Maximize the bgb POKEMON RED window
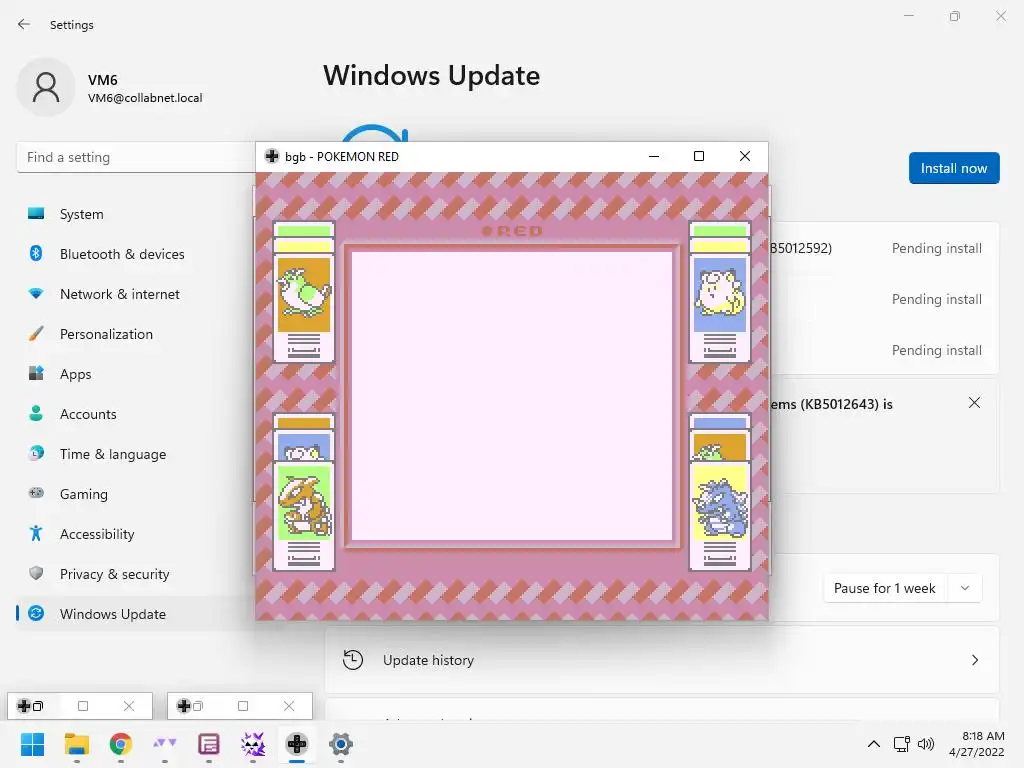Viewport: 1024px width, 768px height. click(699, 156)
